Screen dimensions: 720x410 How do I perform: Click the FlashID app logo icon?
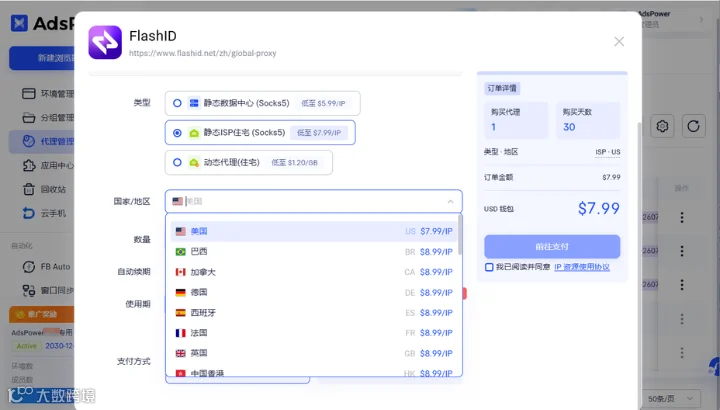(x=105, y=42)
